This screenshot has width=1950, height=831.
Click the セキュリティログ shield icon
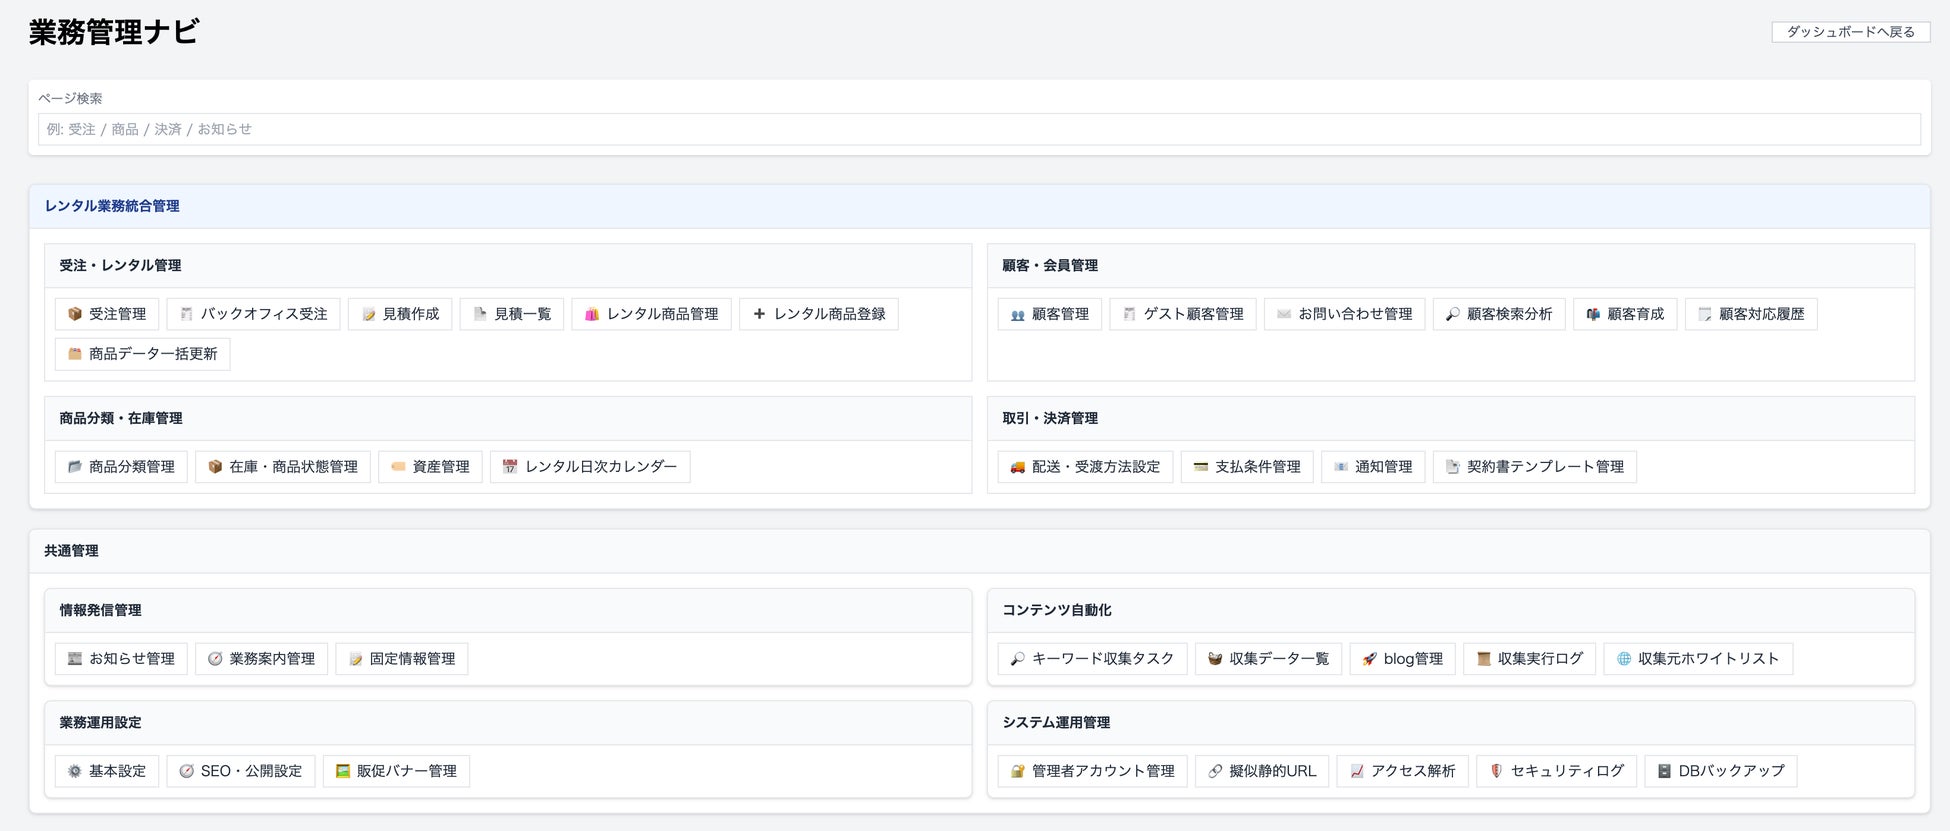coord(1497,771)
